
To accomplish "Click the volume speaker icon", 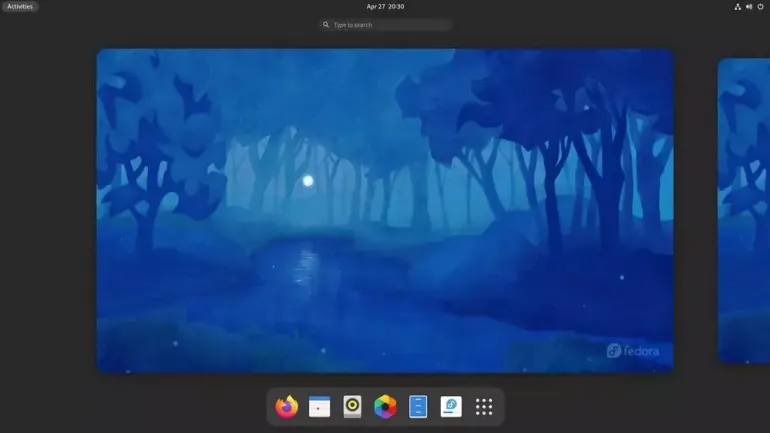I will click(x=749, y=6).
